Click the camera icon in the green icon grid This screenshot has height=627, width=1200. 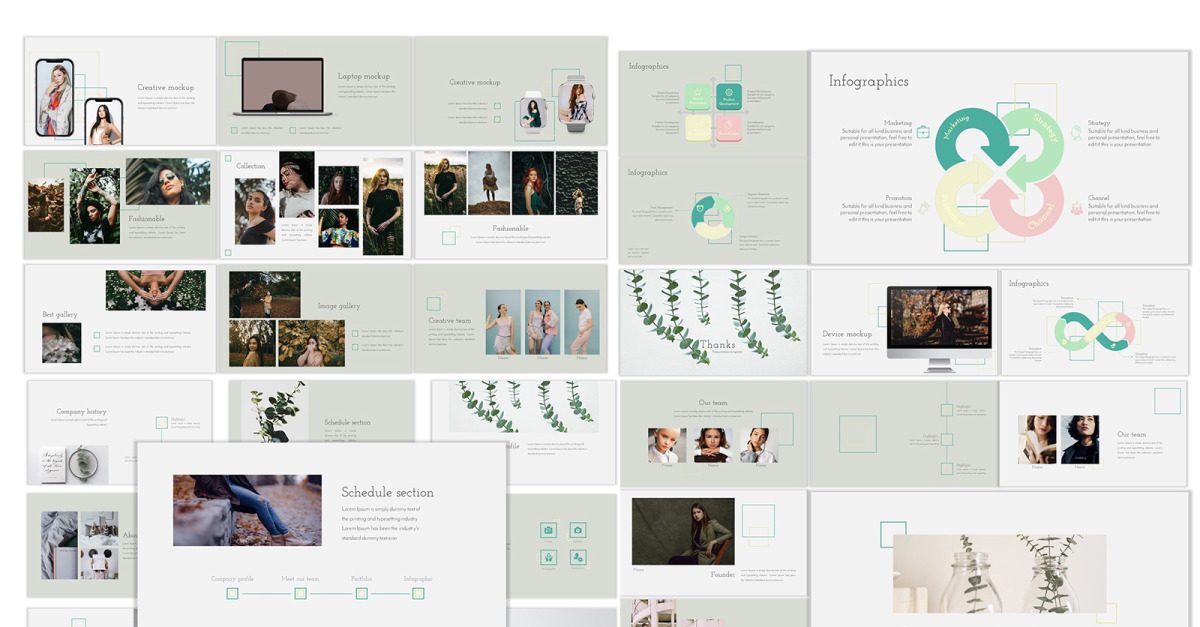click(x=577, y=530)
